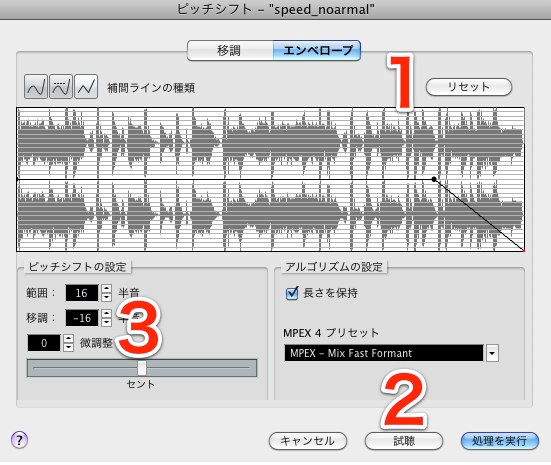This screenshot has height=465, width=551.
Task: Switch to the エンベロープ tab
Action: [317, 51]
